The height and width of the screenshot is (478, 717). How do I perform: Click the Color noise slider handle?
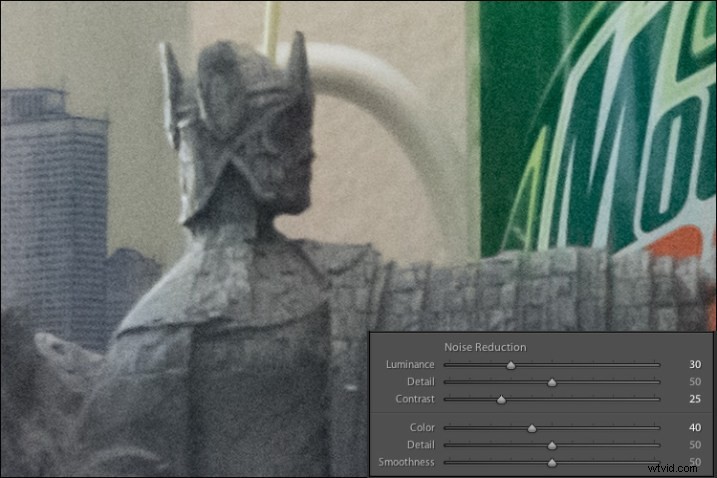(531, 428)
